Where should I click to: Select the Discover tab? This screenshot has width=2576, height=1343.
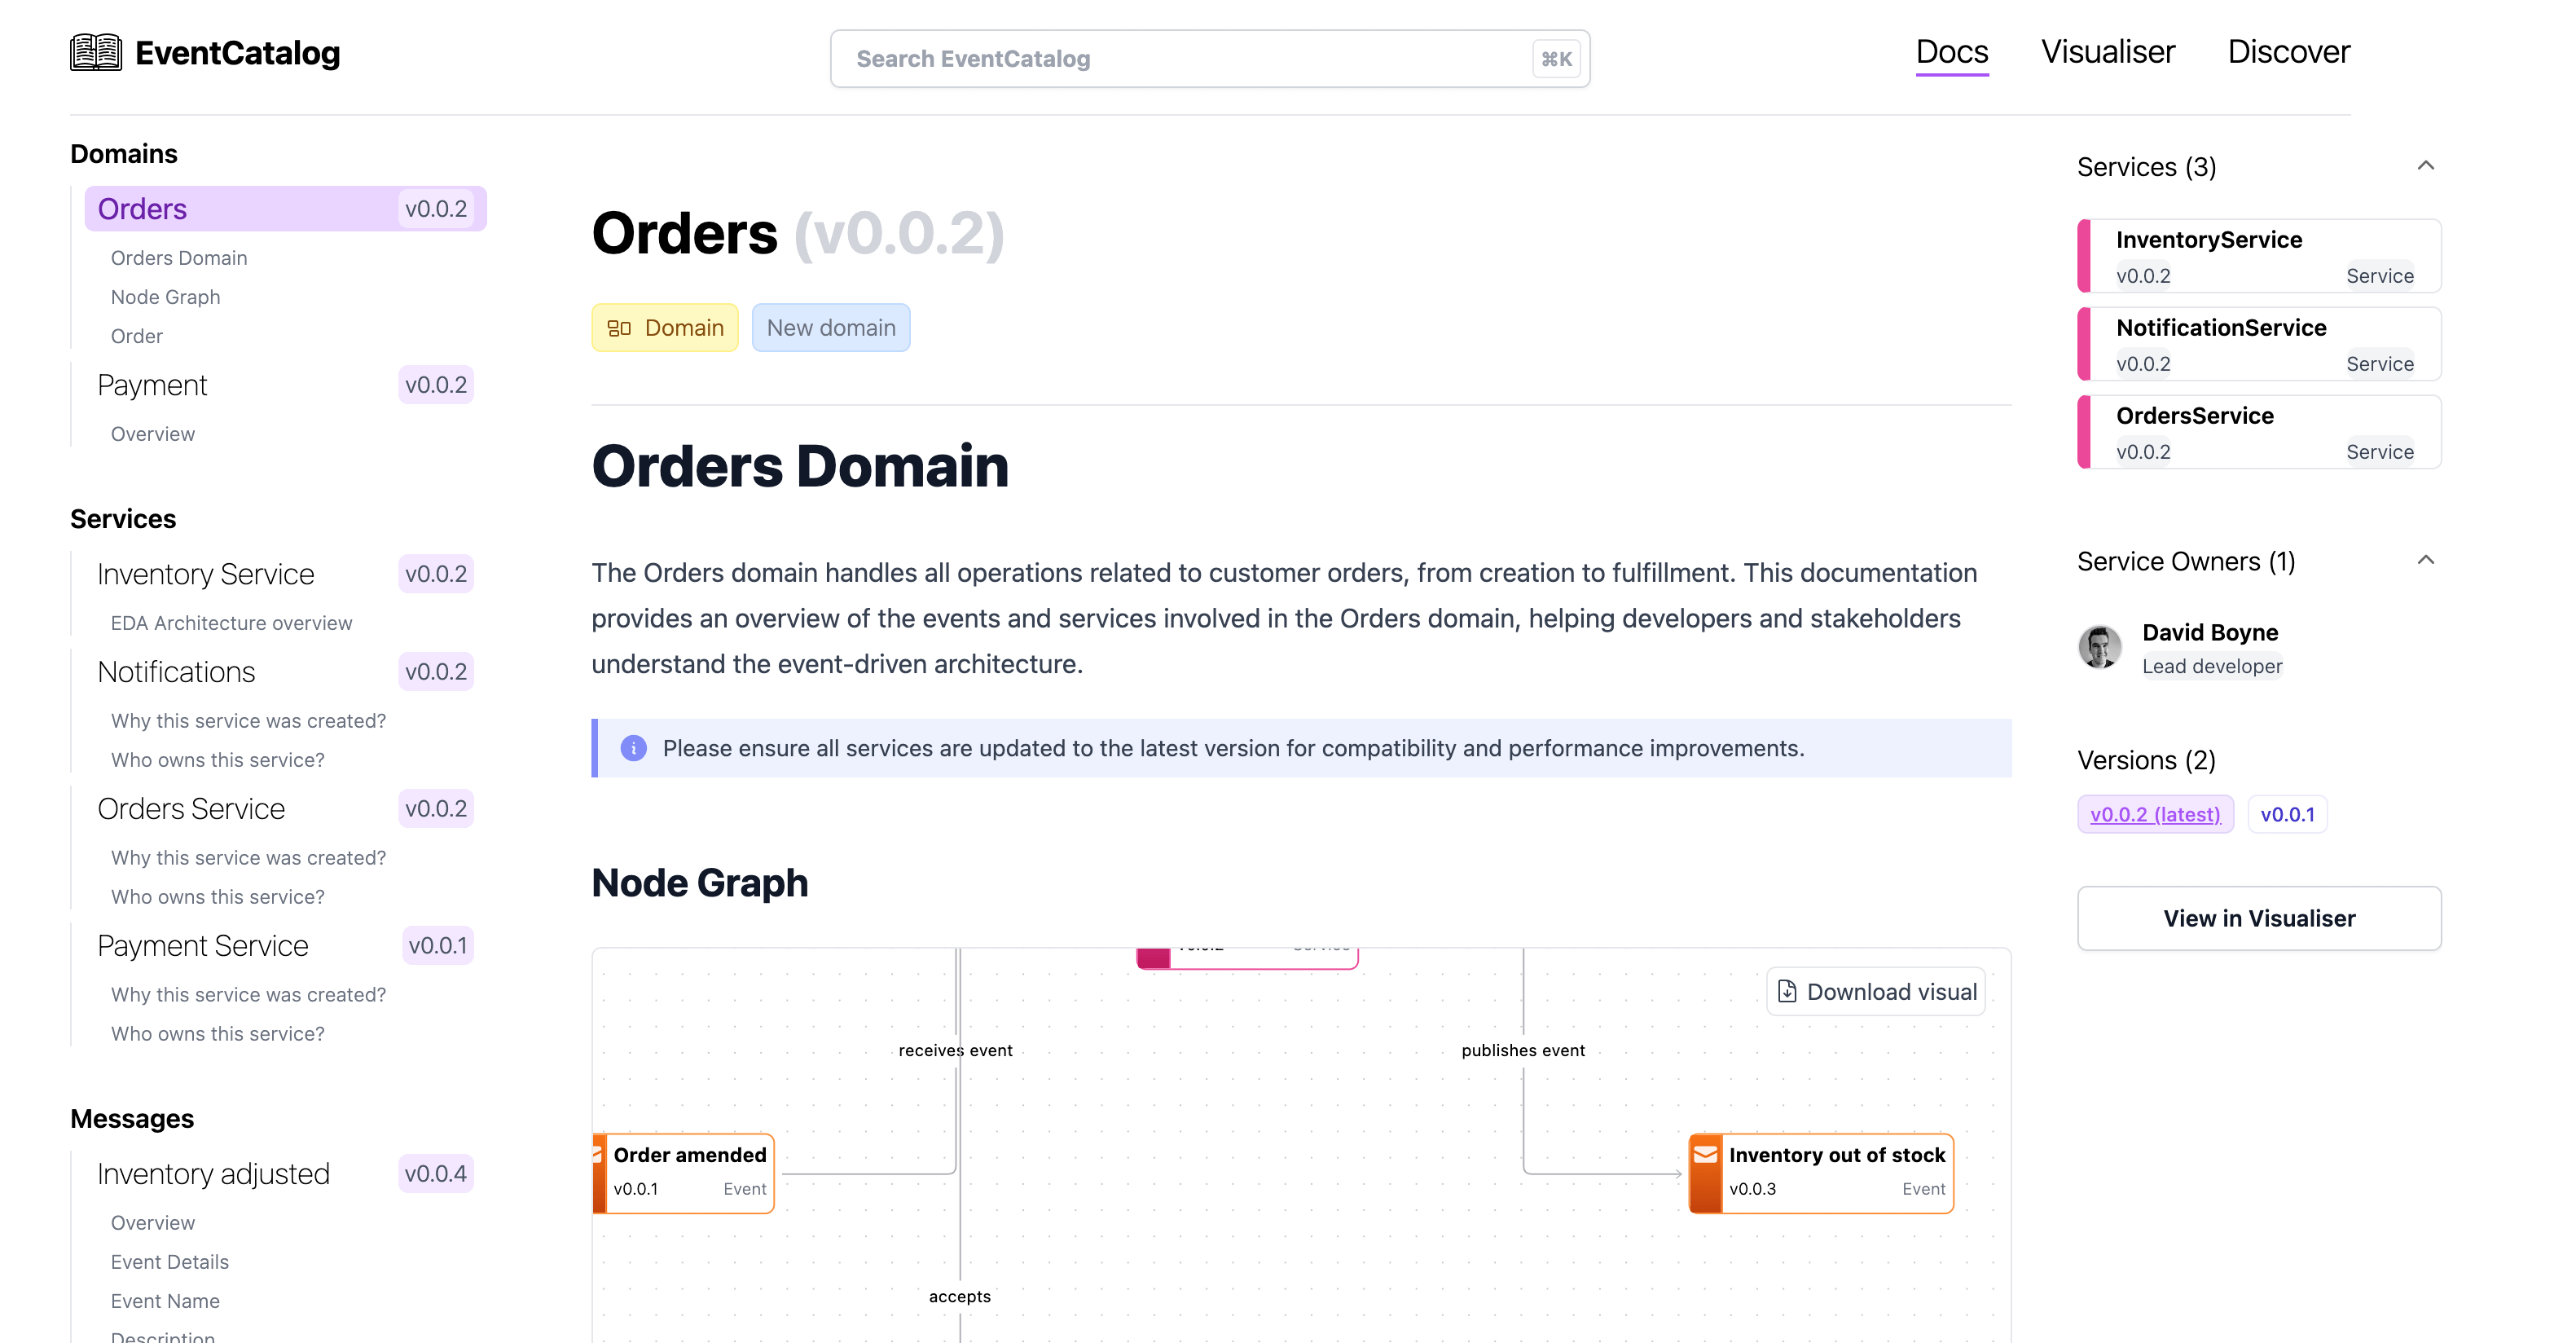[x=2288, y=51]
